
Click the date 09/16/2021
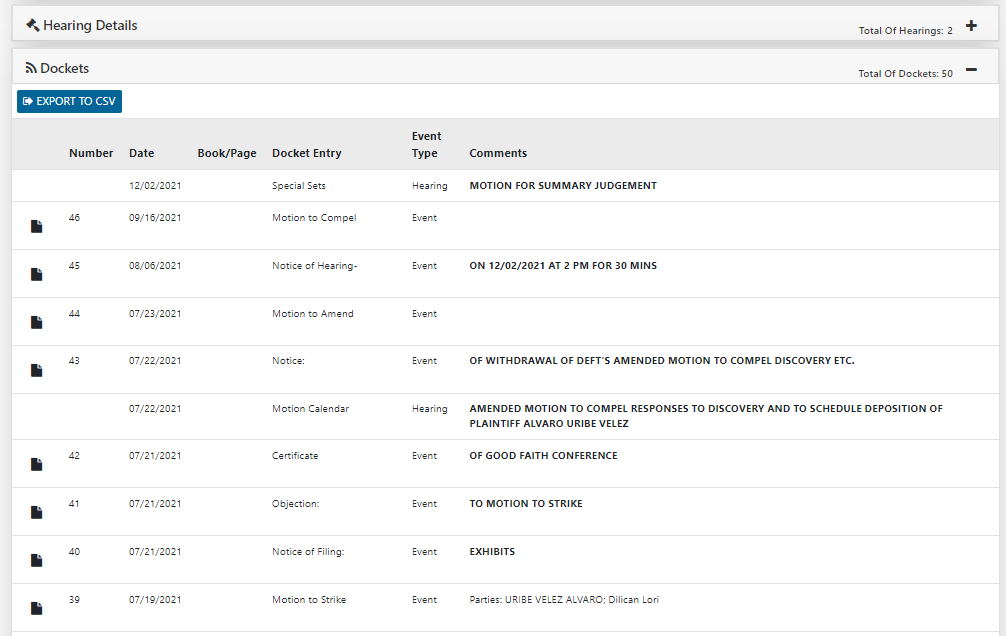(x=155, y=218)
